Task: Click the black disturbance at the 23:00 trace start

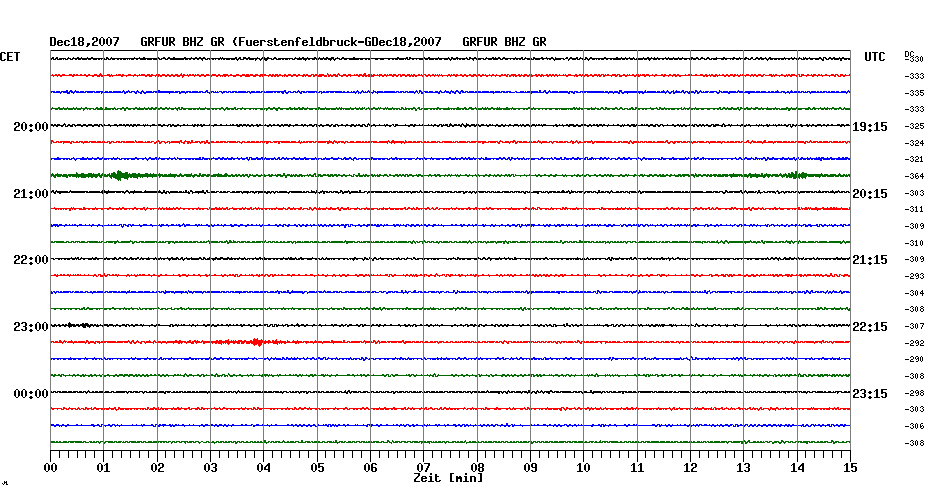Action: click(78, 324)
